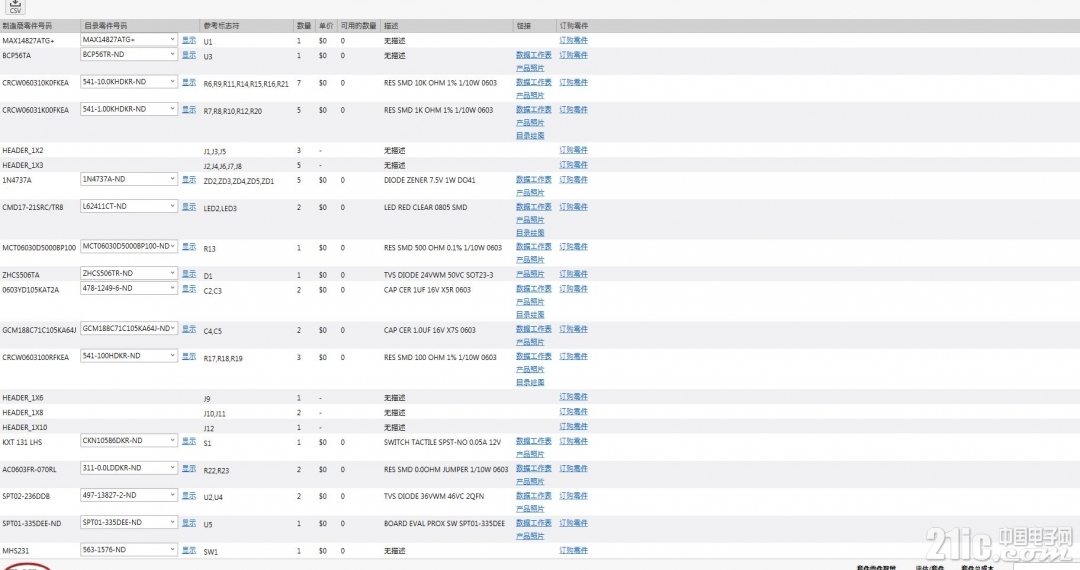The width and height of the screenshot is (1080, 570).
Task: Click the 目录零件号码 column header
Action: pyautogui.click(x=106, y=25)
